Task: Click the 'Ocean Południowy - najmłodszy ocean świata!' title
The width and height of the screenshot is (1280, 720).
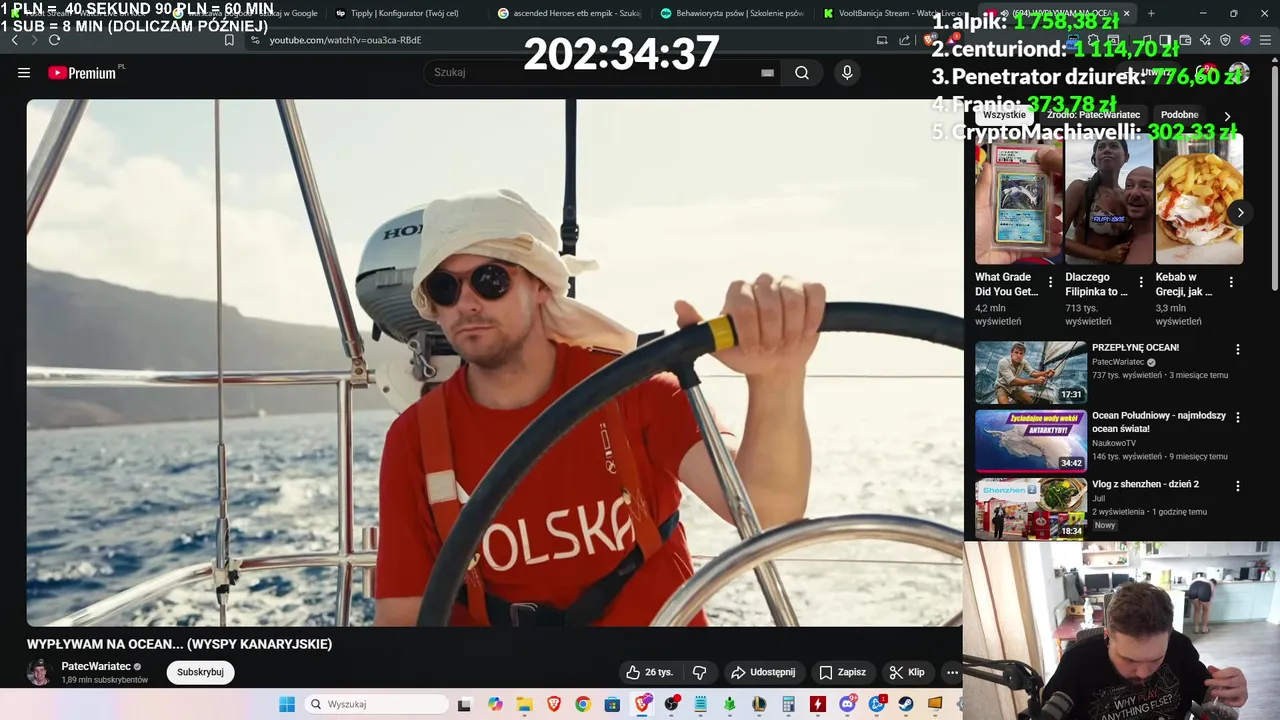Action: click(x=1159, y=422)
